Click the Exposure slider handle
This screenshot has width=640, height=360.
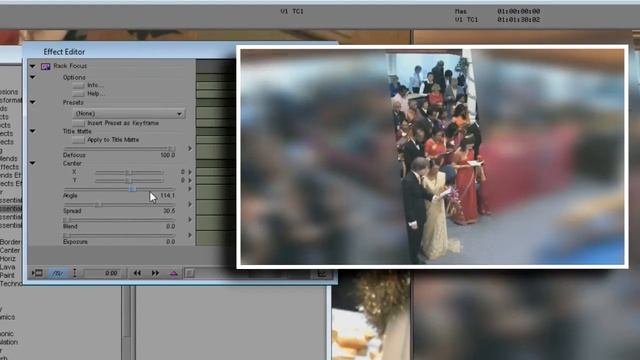click(x=67, y=236)
